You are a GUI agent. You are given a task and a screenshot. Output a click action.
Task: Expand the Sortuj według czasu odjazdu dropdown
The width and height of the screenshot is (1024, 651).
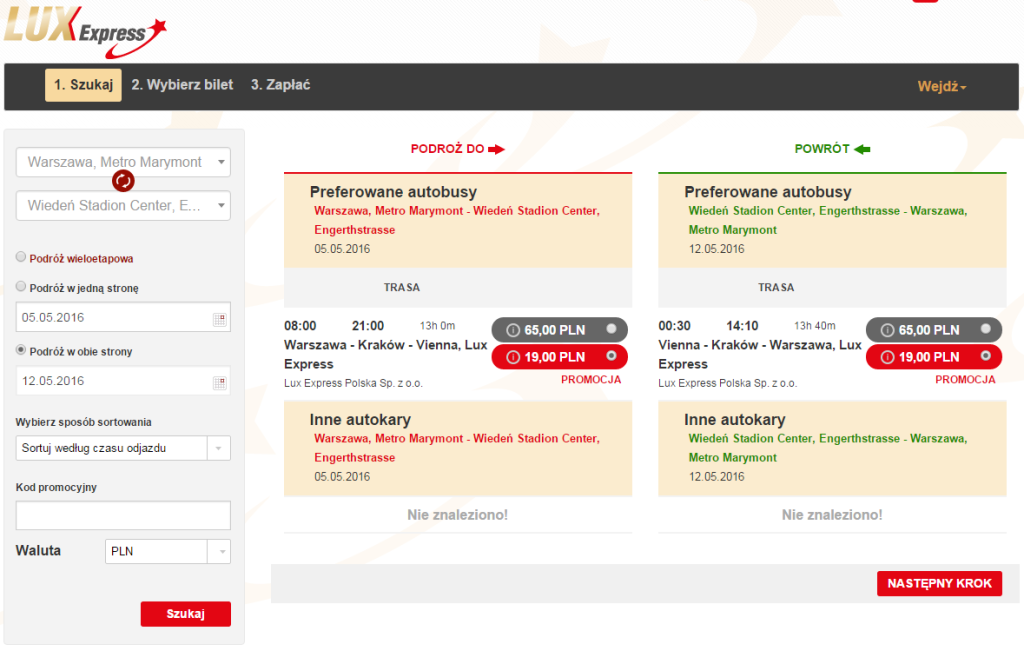point(123,449)
